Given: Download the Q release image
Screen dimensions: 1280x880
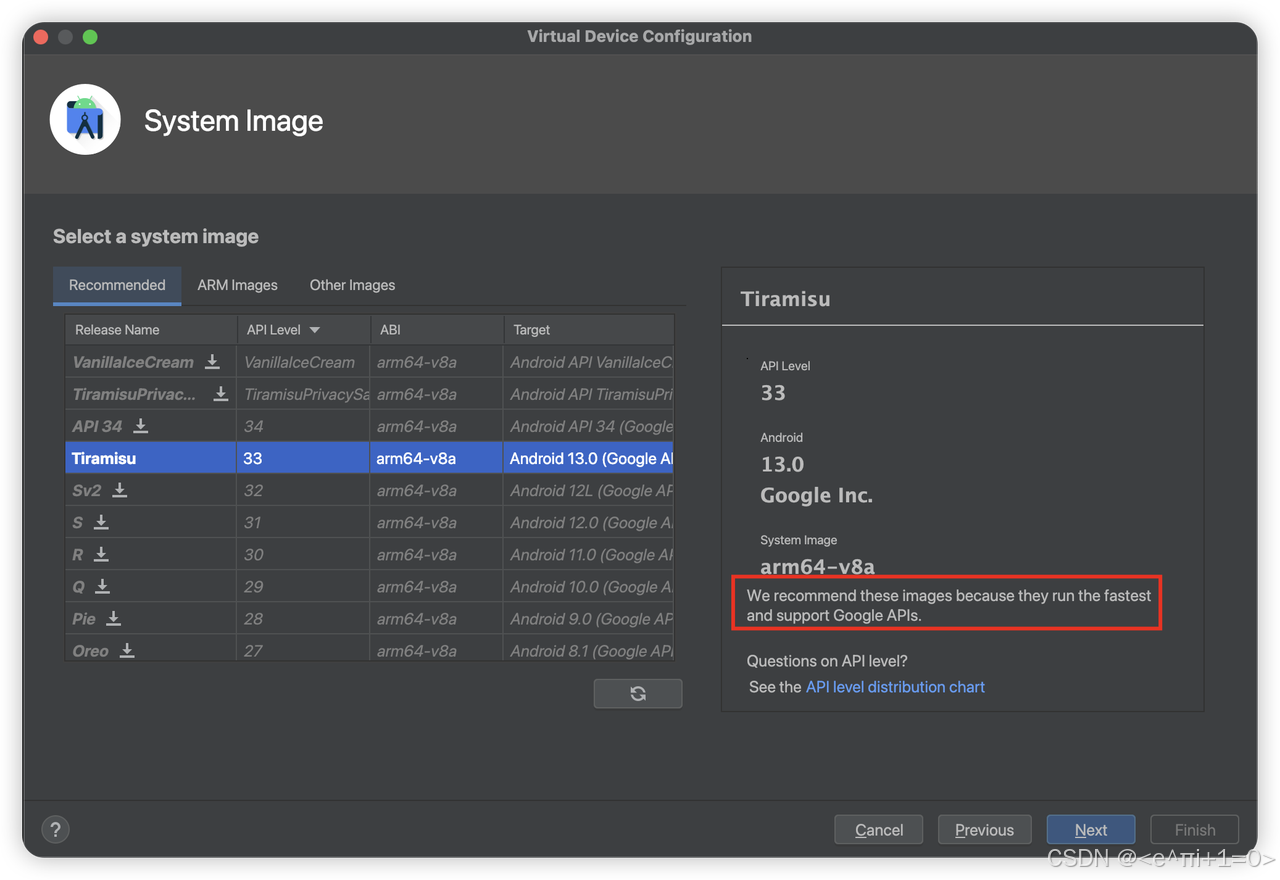Looking at the screenshot, I should tap(102, 586).
